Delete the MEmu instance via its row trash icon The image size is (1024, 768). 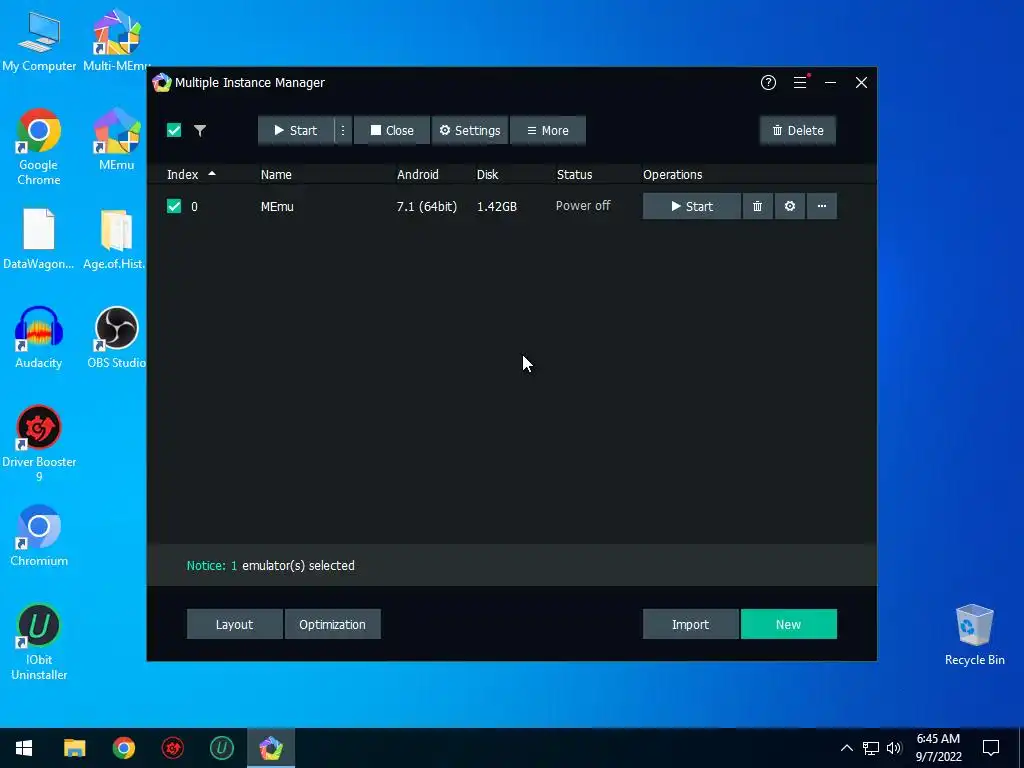coord(758,206)
